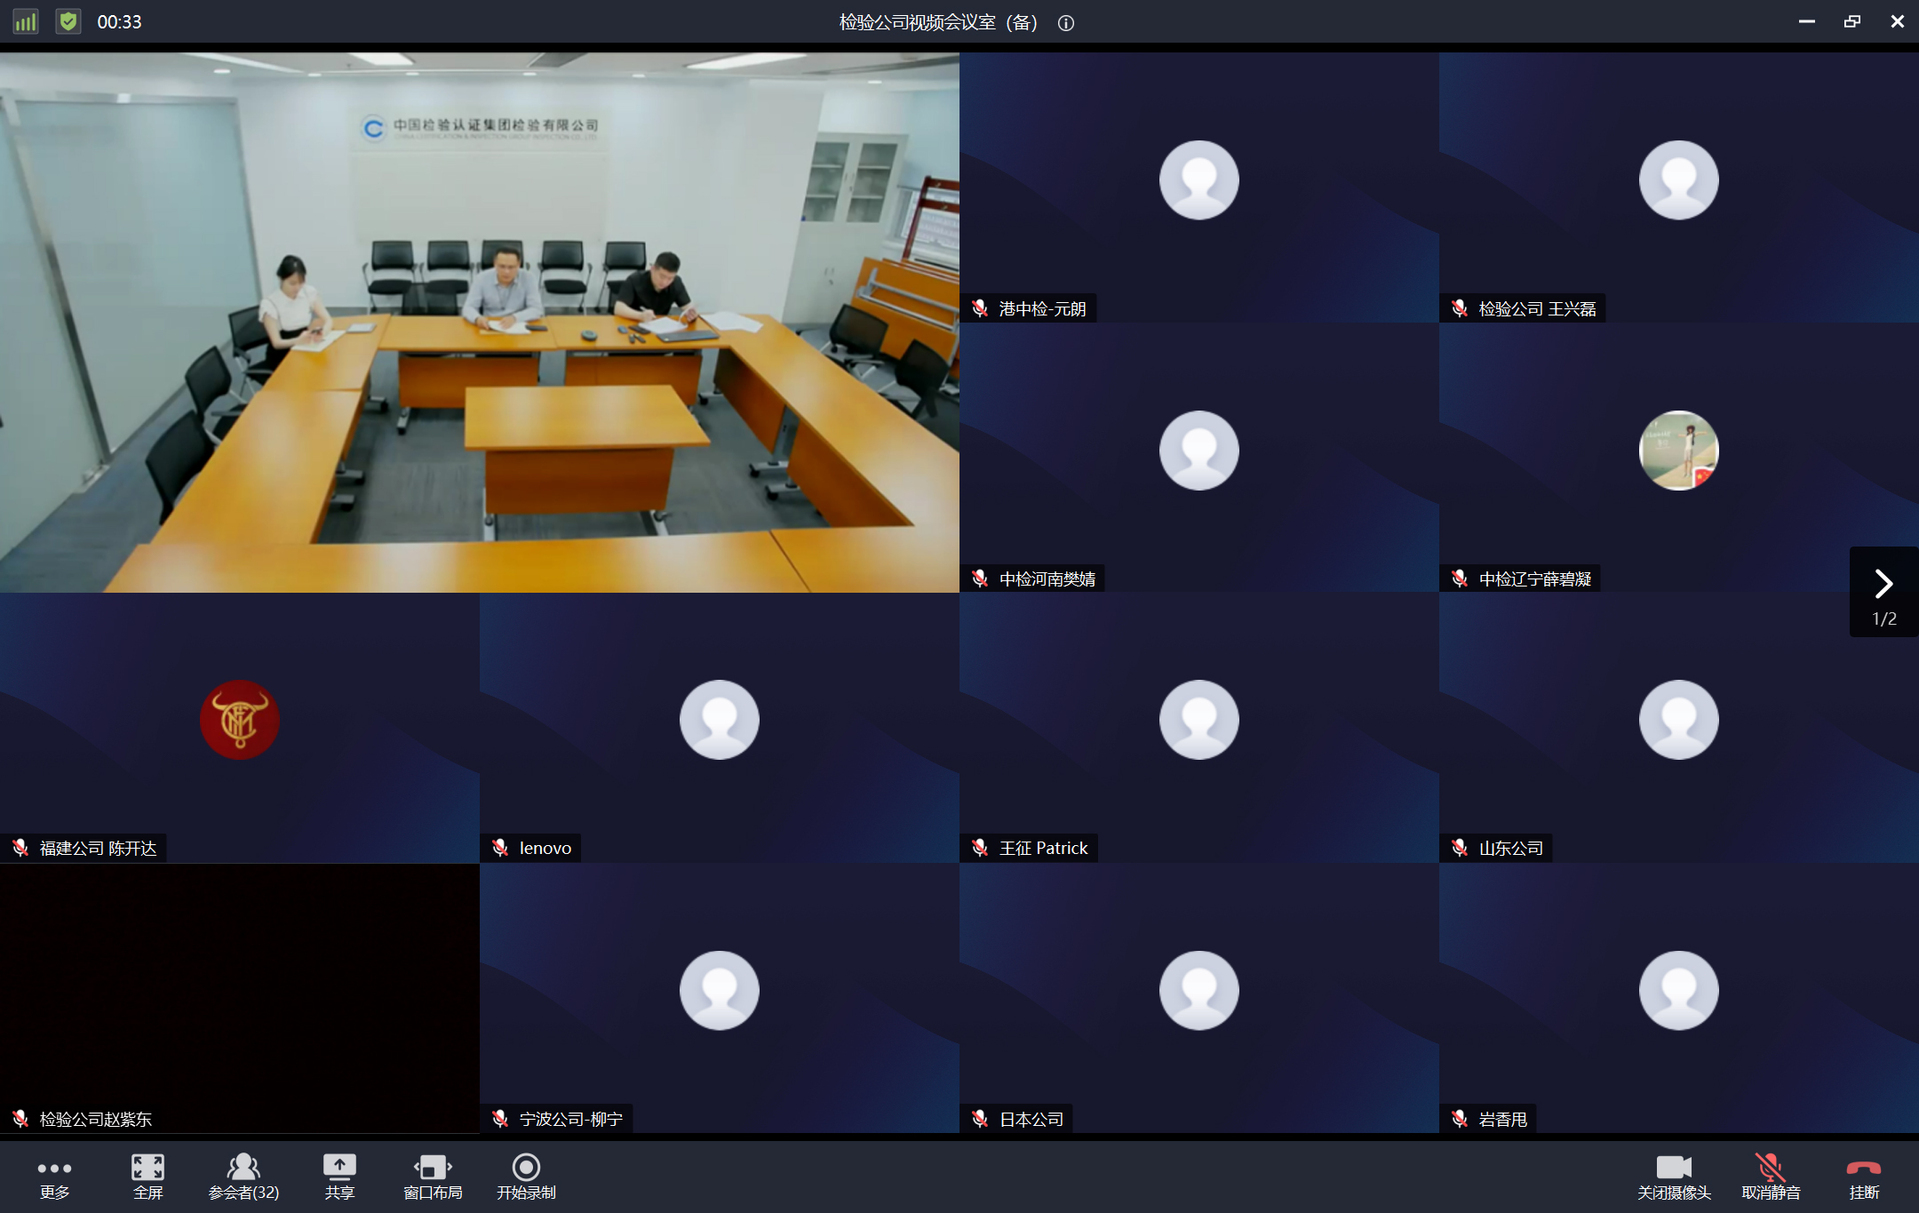This screenshot has height=1213, width=1919.
Task: Open the 更多 (more) options menu
Action: click(54, 1177)
